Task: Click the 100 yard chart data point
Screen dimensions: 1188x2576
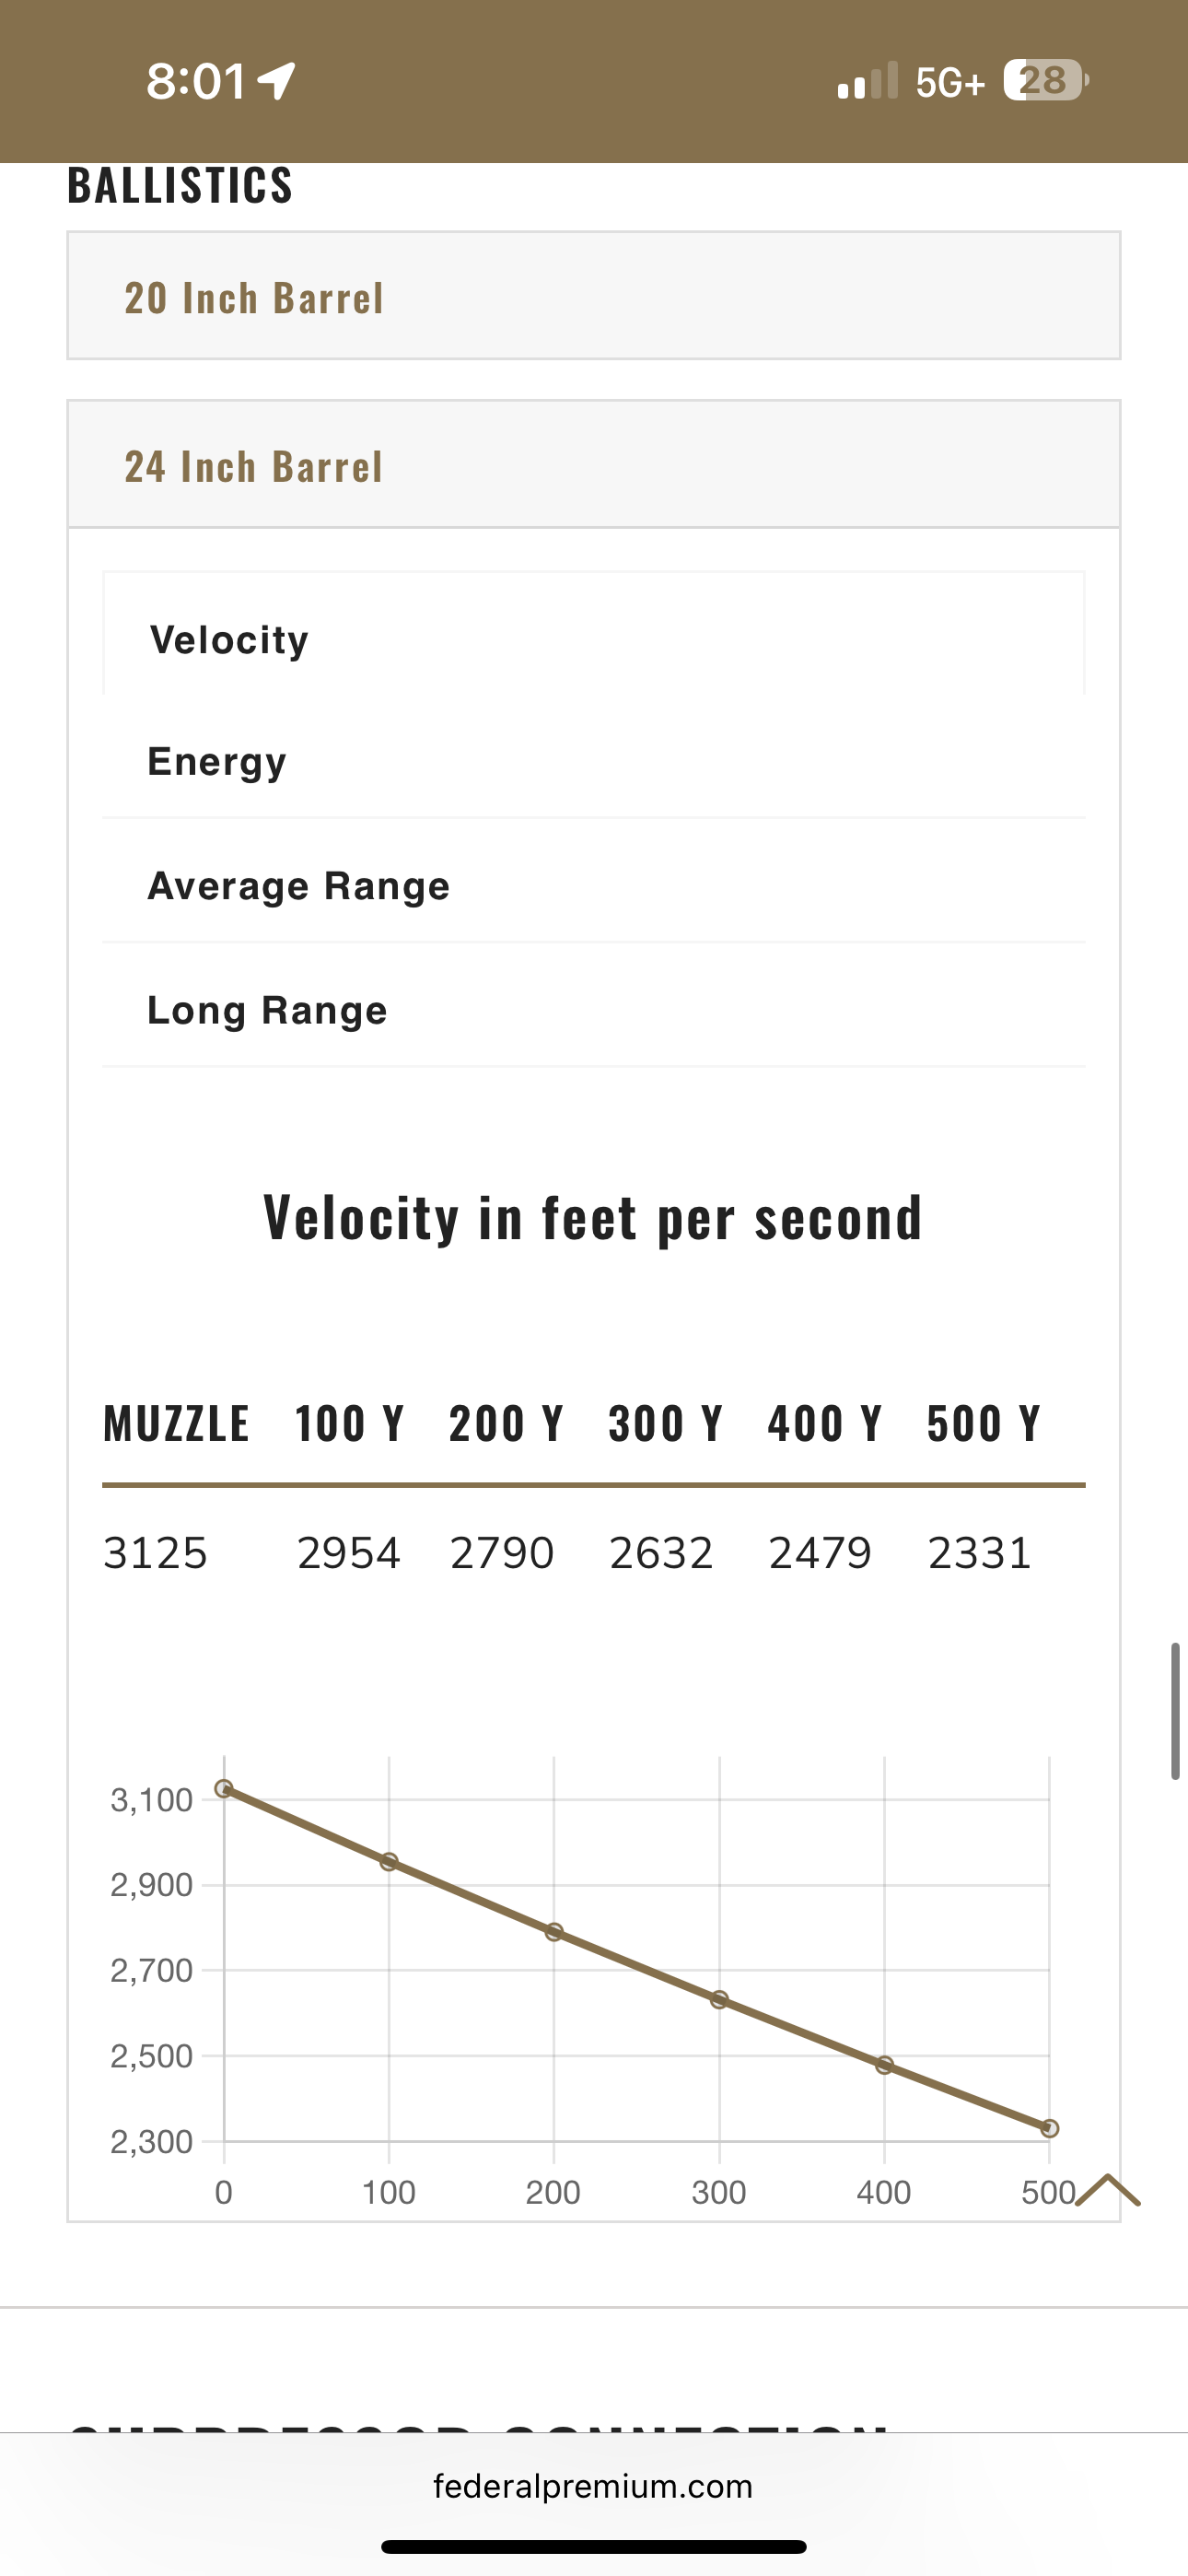Action: pos(389,1862)
